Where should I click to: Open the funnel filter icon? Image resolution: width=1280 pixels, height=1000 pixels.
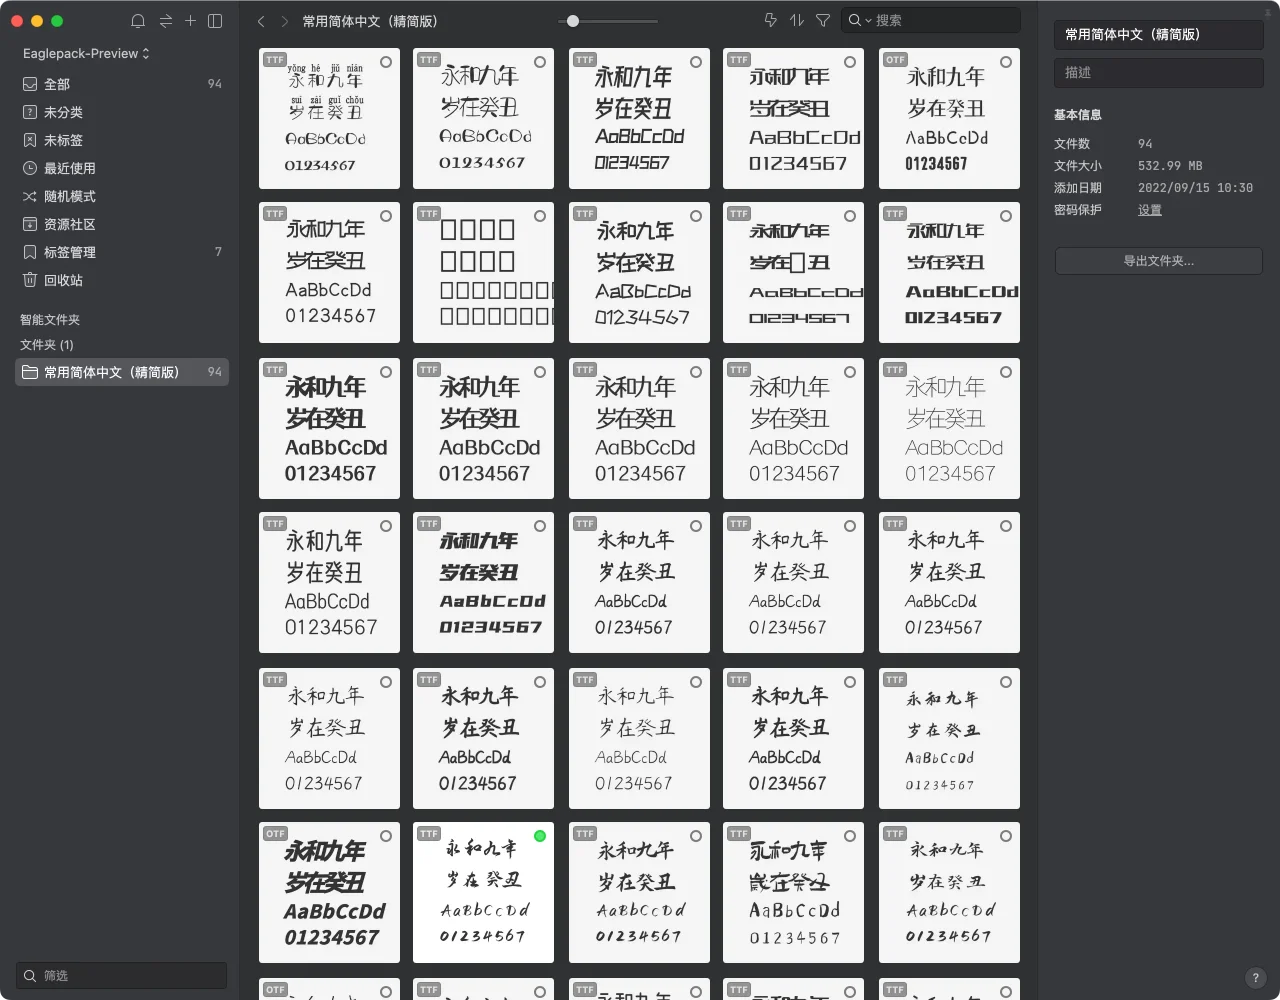click(823, 20)
